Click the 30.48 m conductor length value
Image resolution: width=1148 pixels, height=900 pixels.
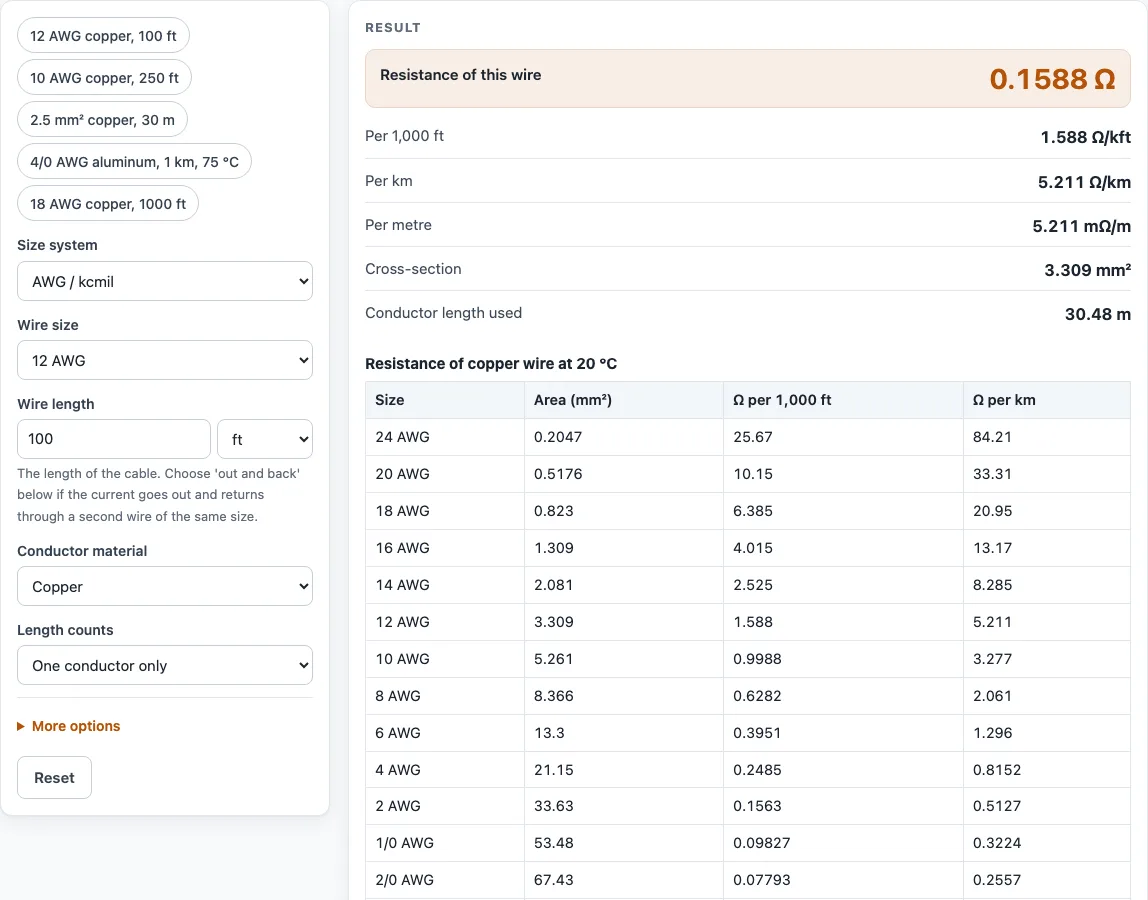point(1097,314)
